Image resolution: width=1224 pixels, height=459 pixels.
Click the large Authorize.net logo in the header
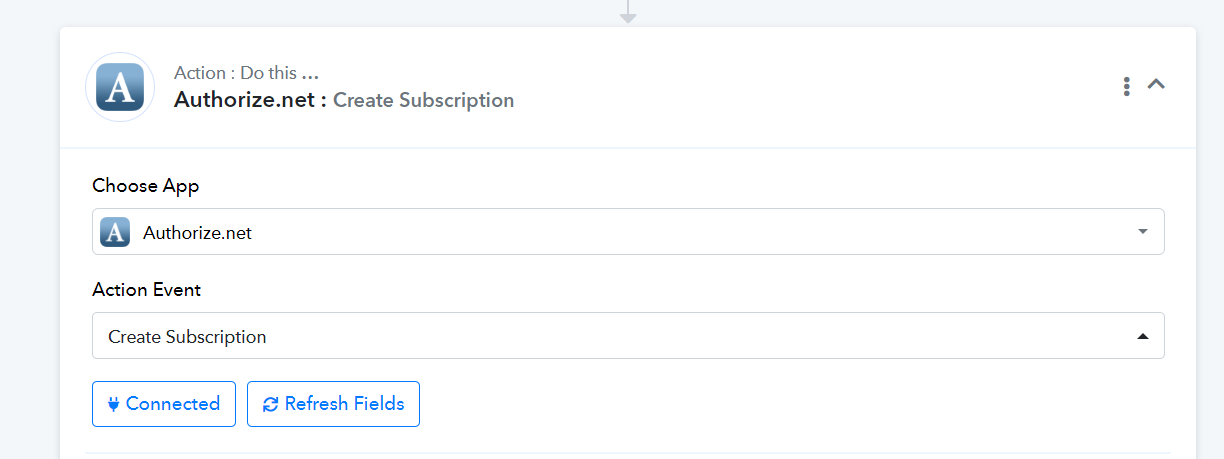(120, 87)
